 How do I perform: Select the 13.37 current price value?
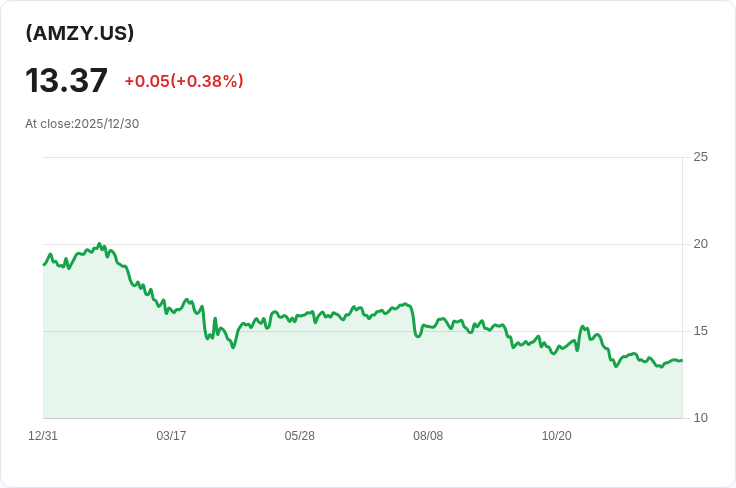coord(66,80)
